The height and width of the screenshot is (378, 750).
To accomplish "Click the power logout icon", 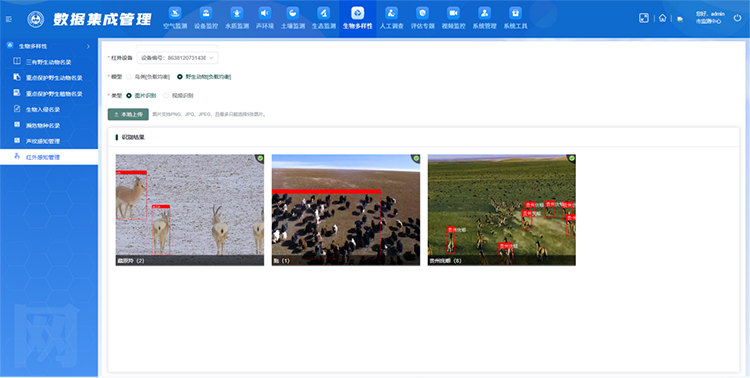I will (737, 18).
